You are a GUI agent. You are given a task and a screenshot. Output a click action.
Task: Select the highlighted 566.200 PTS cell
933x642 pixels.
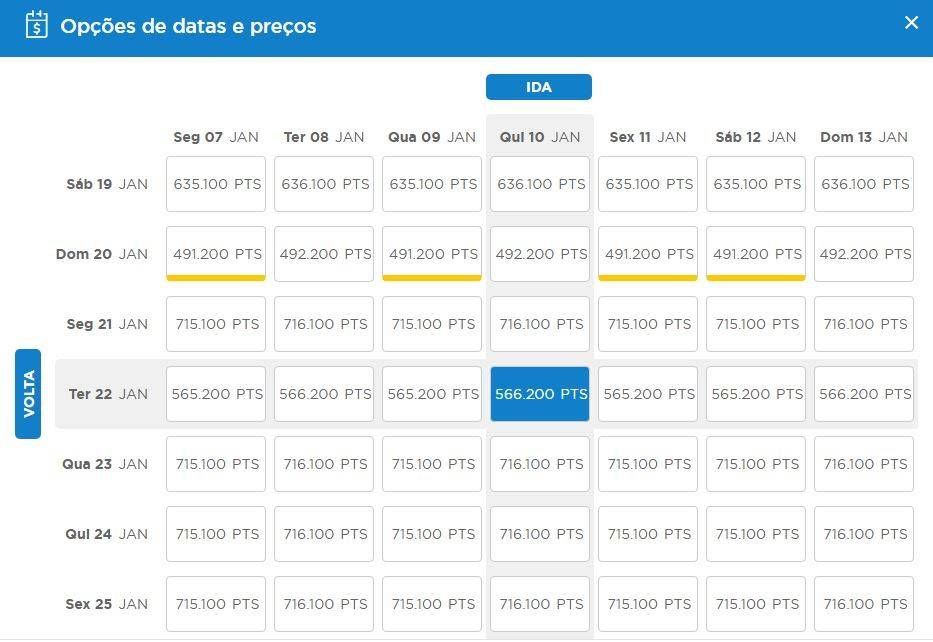coord(540,394)
